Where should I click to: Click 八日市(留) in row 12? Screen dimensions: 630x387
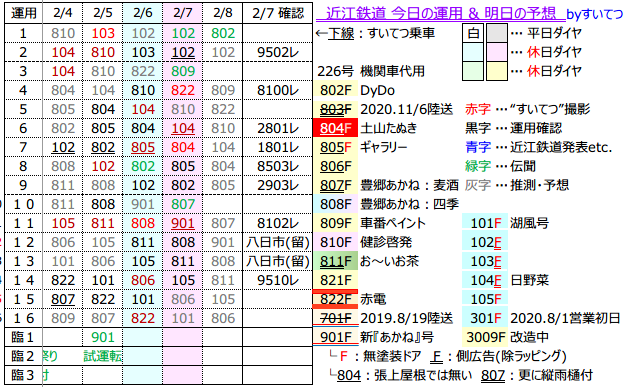point(278,242)
